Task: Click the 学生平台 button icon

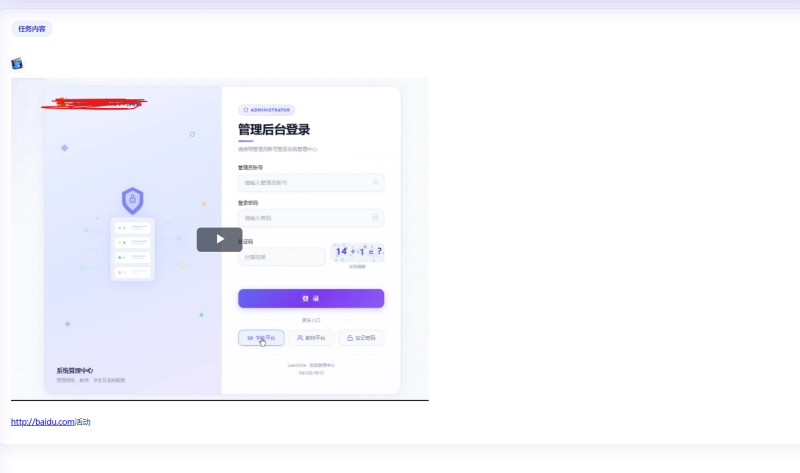Action: [249, 338]
